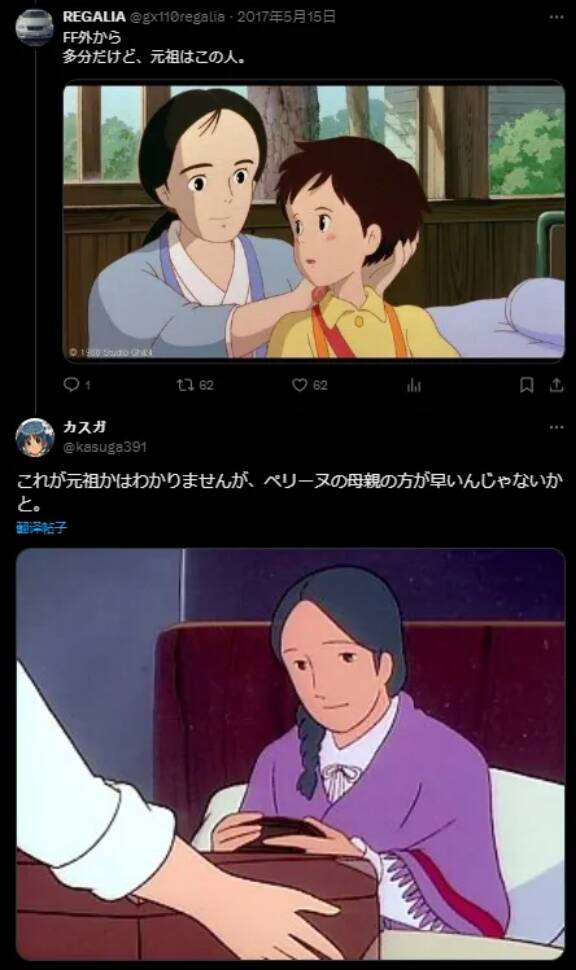Image resolution: width=576 pixels, height=970 pixels.
Task: Open the REGALIA display name
Action: click(94, 17)
